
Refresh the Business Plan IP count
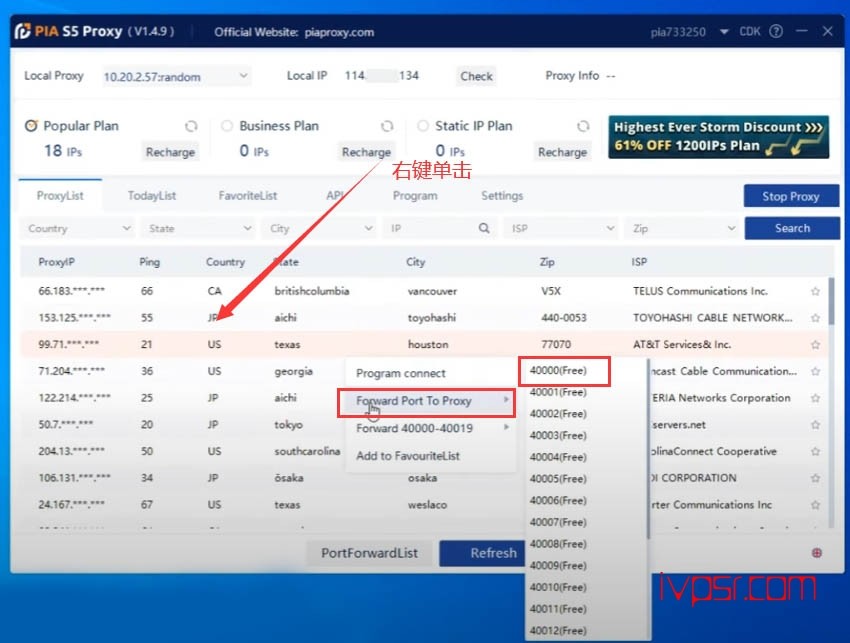pos(387,126)
